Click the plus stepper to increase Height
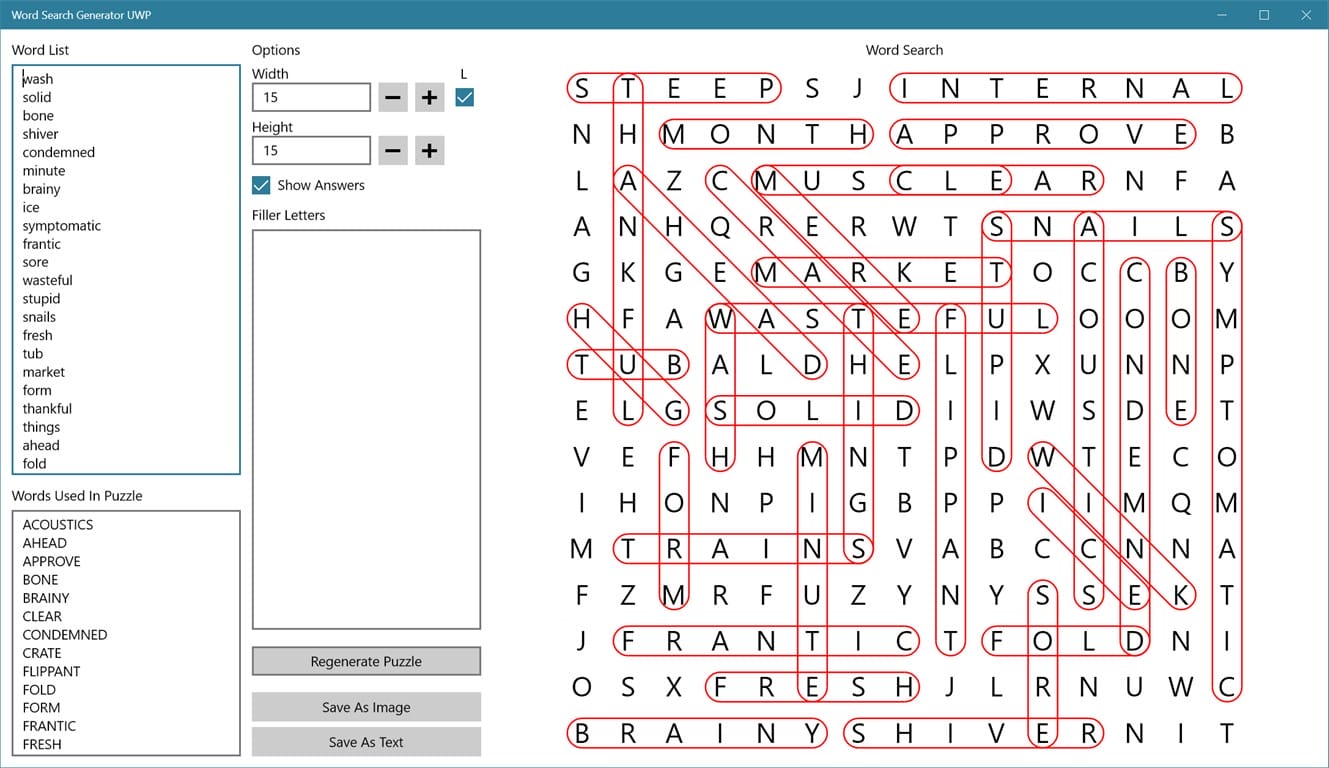Image resolution: width=1329 pixels, height=768 pixels. [429, 150]
